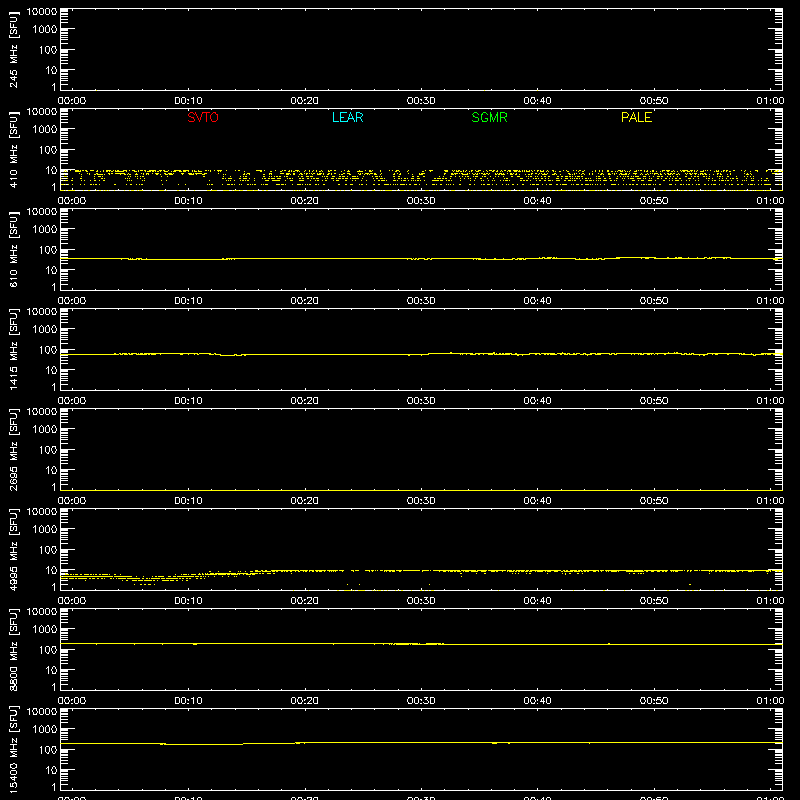This screenshot has height=800, width=800.
Task: Click the 100 y-axis value on the 8800 MHz plot
Action: pos(48,650)
